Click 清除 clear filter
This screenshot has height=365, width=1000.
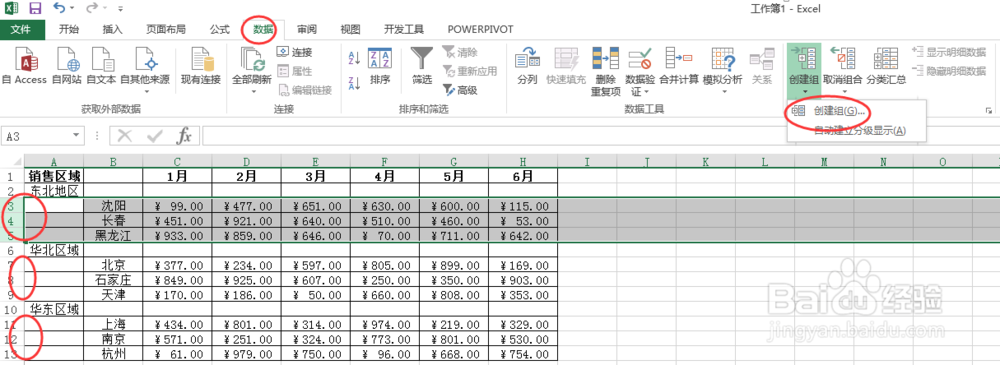pos(460,52)
